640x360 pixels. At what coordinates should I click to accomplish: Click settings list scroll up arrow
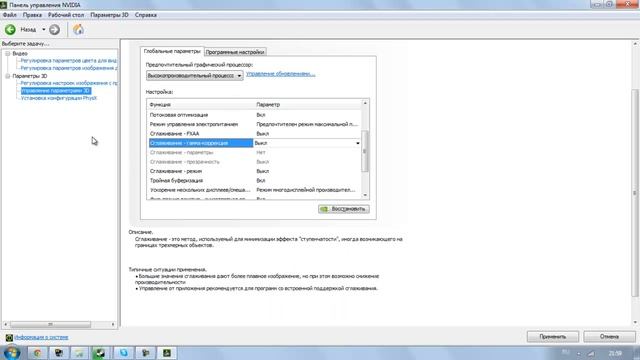click(x=365, y=103)
